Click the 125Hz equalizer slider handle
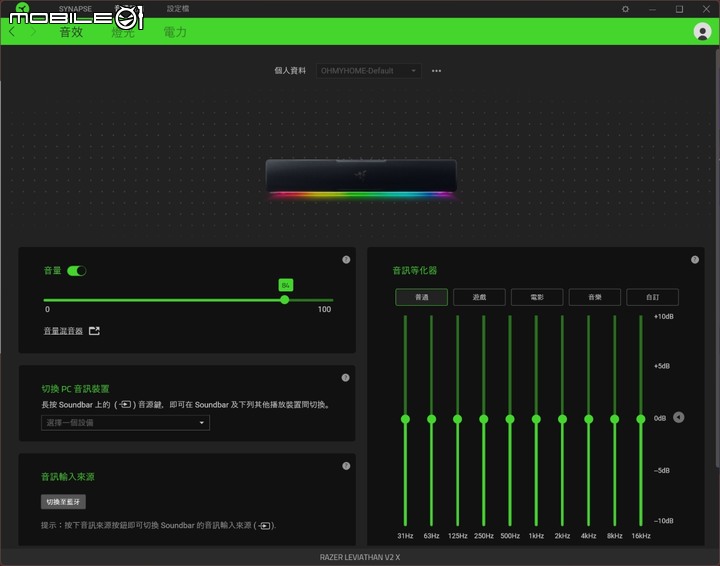 457,419
